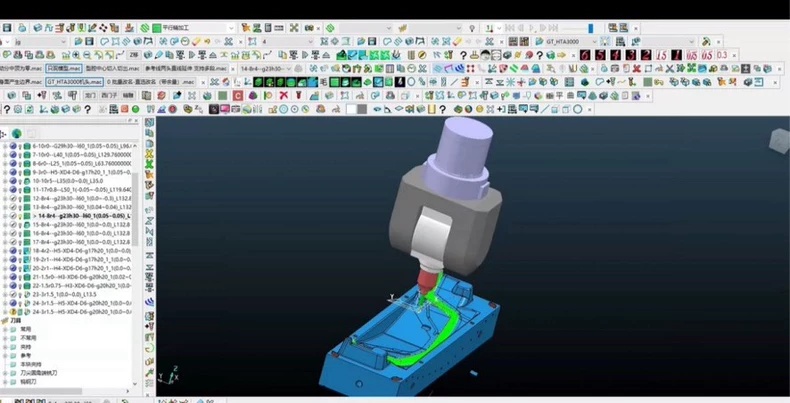Click the red X delete icon in toolbar
The image size is (790, 403).
[x=284, y=95]
